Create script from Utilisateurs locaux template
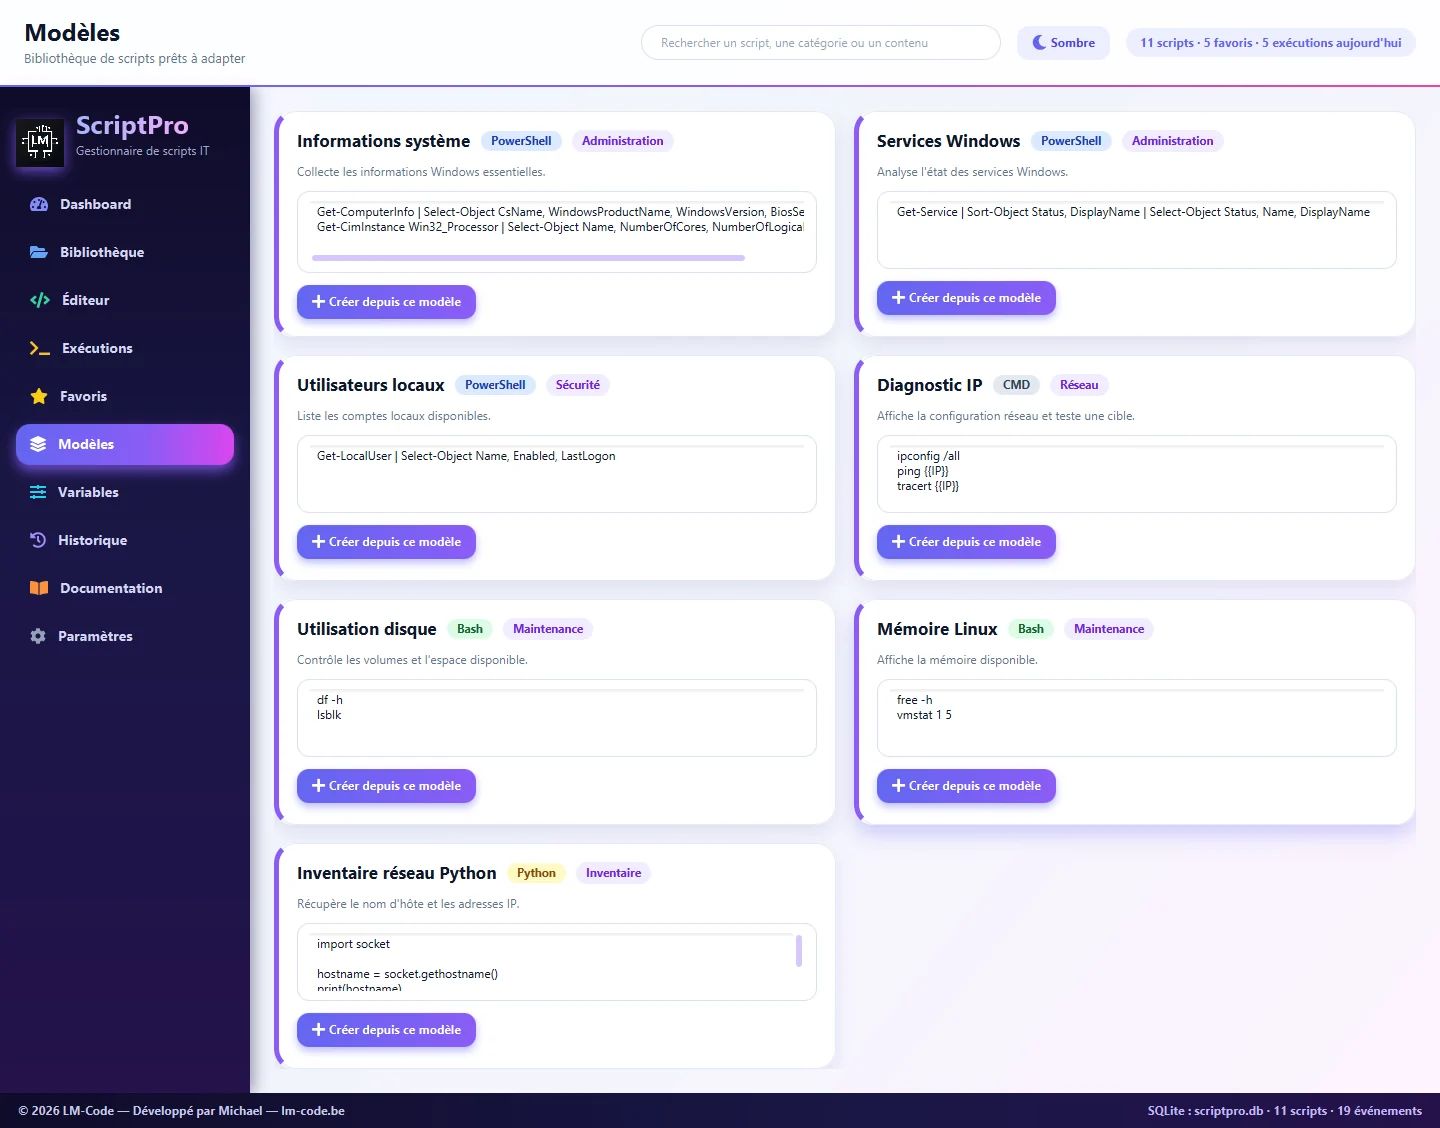 (x=386, y=542)
